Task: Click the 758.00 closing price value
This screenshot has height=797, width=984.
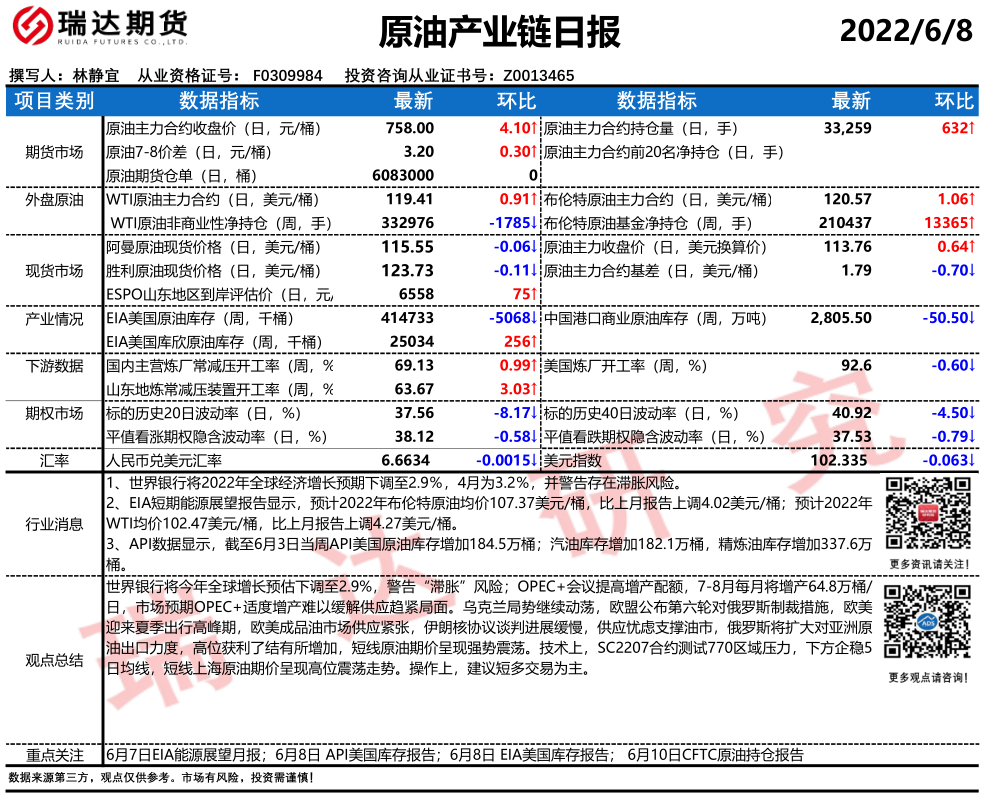Action: (410, 128)
